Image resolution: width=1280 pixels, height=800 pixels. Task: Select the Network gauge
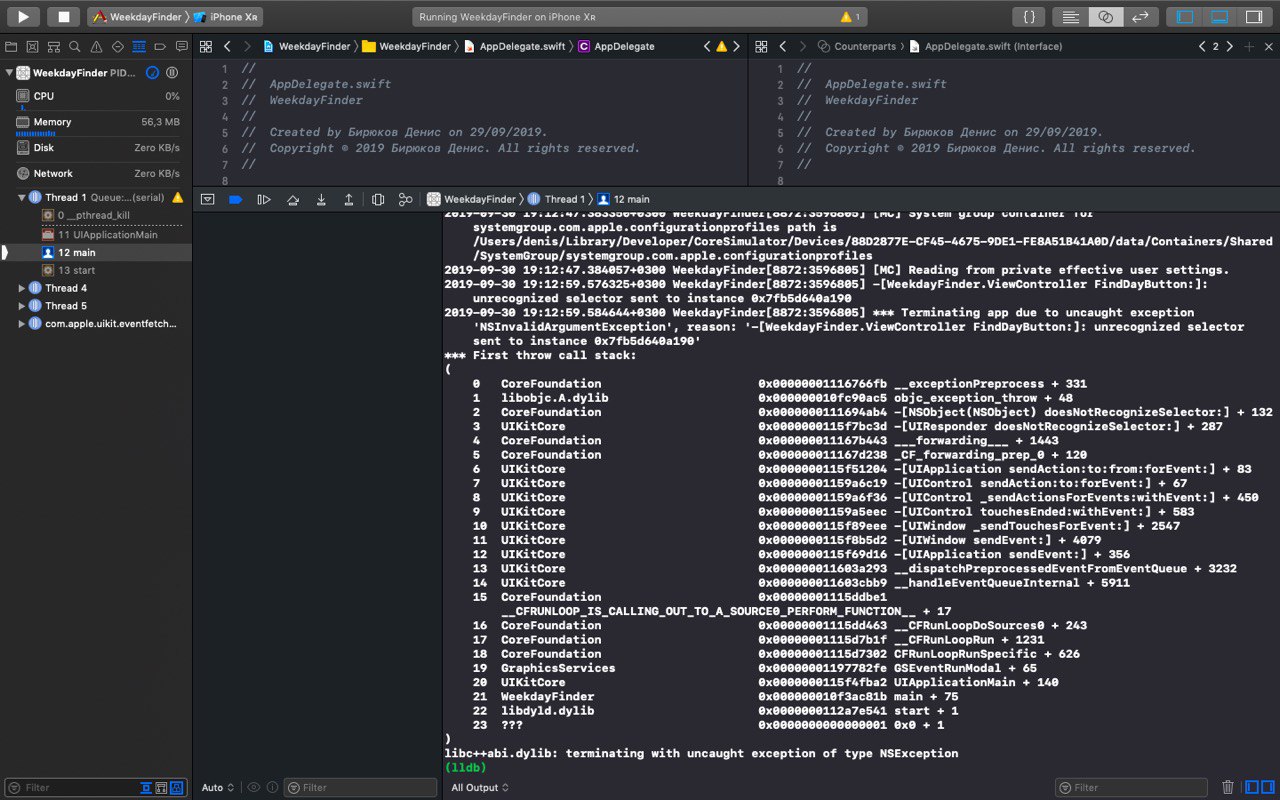[x=96, y=173]
